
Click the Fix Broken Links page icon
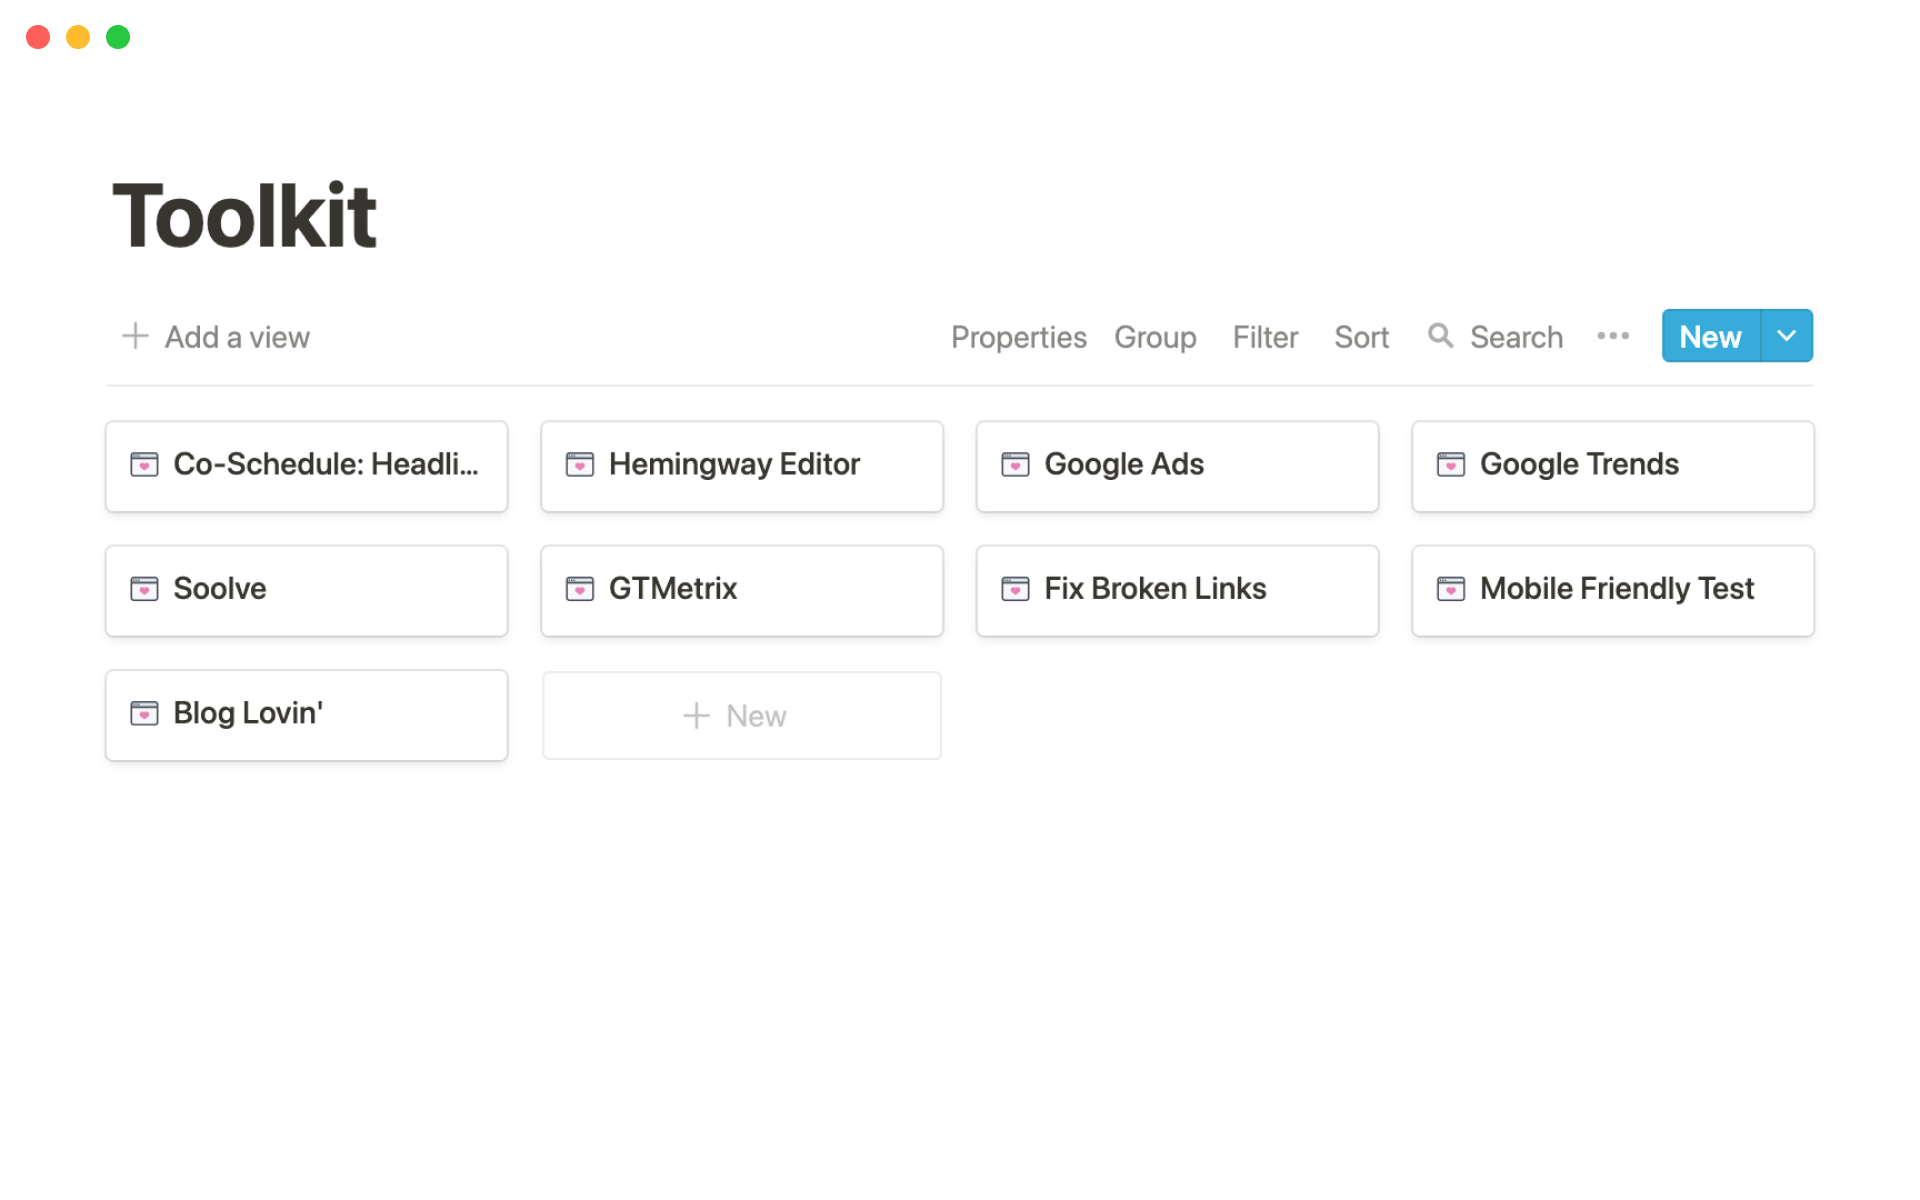click(x=1015, y=589)
